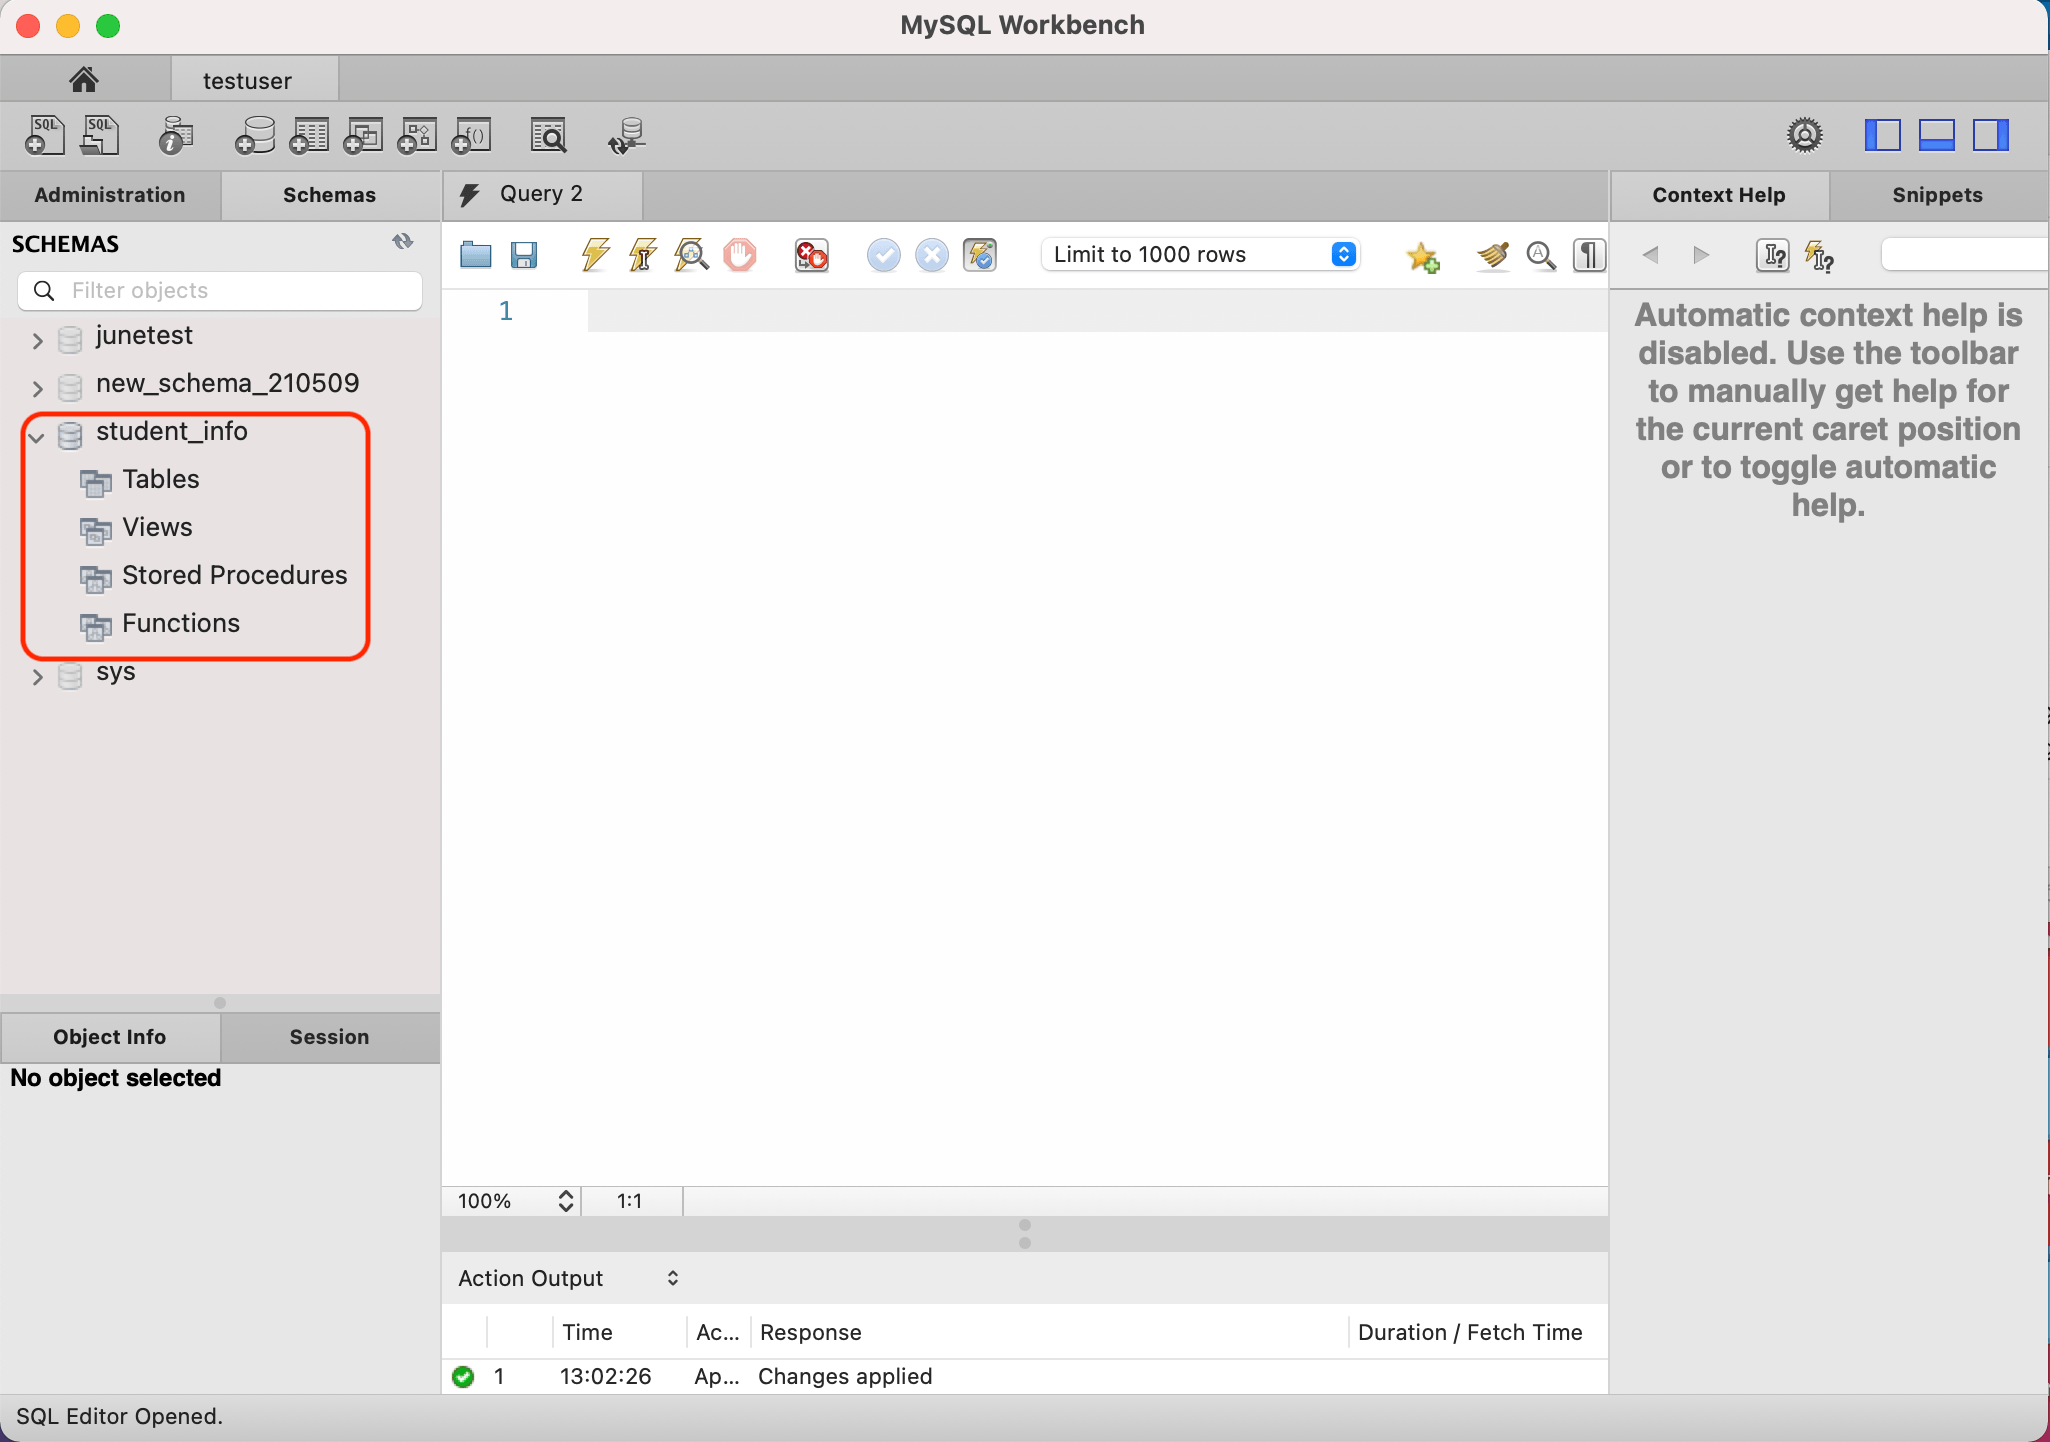Expand the junetest schema
This screenshot has height=1442, width=2050.
(x=37, y=340)
